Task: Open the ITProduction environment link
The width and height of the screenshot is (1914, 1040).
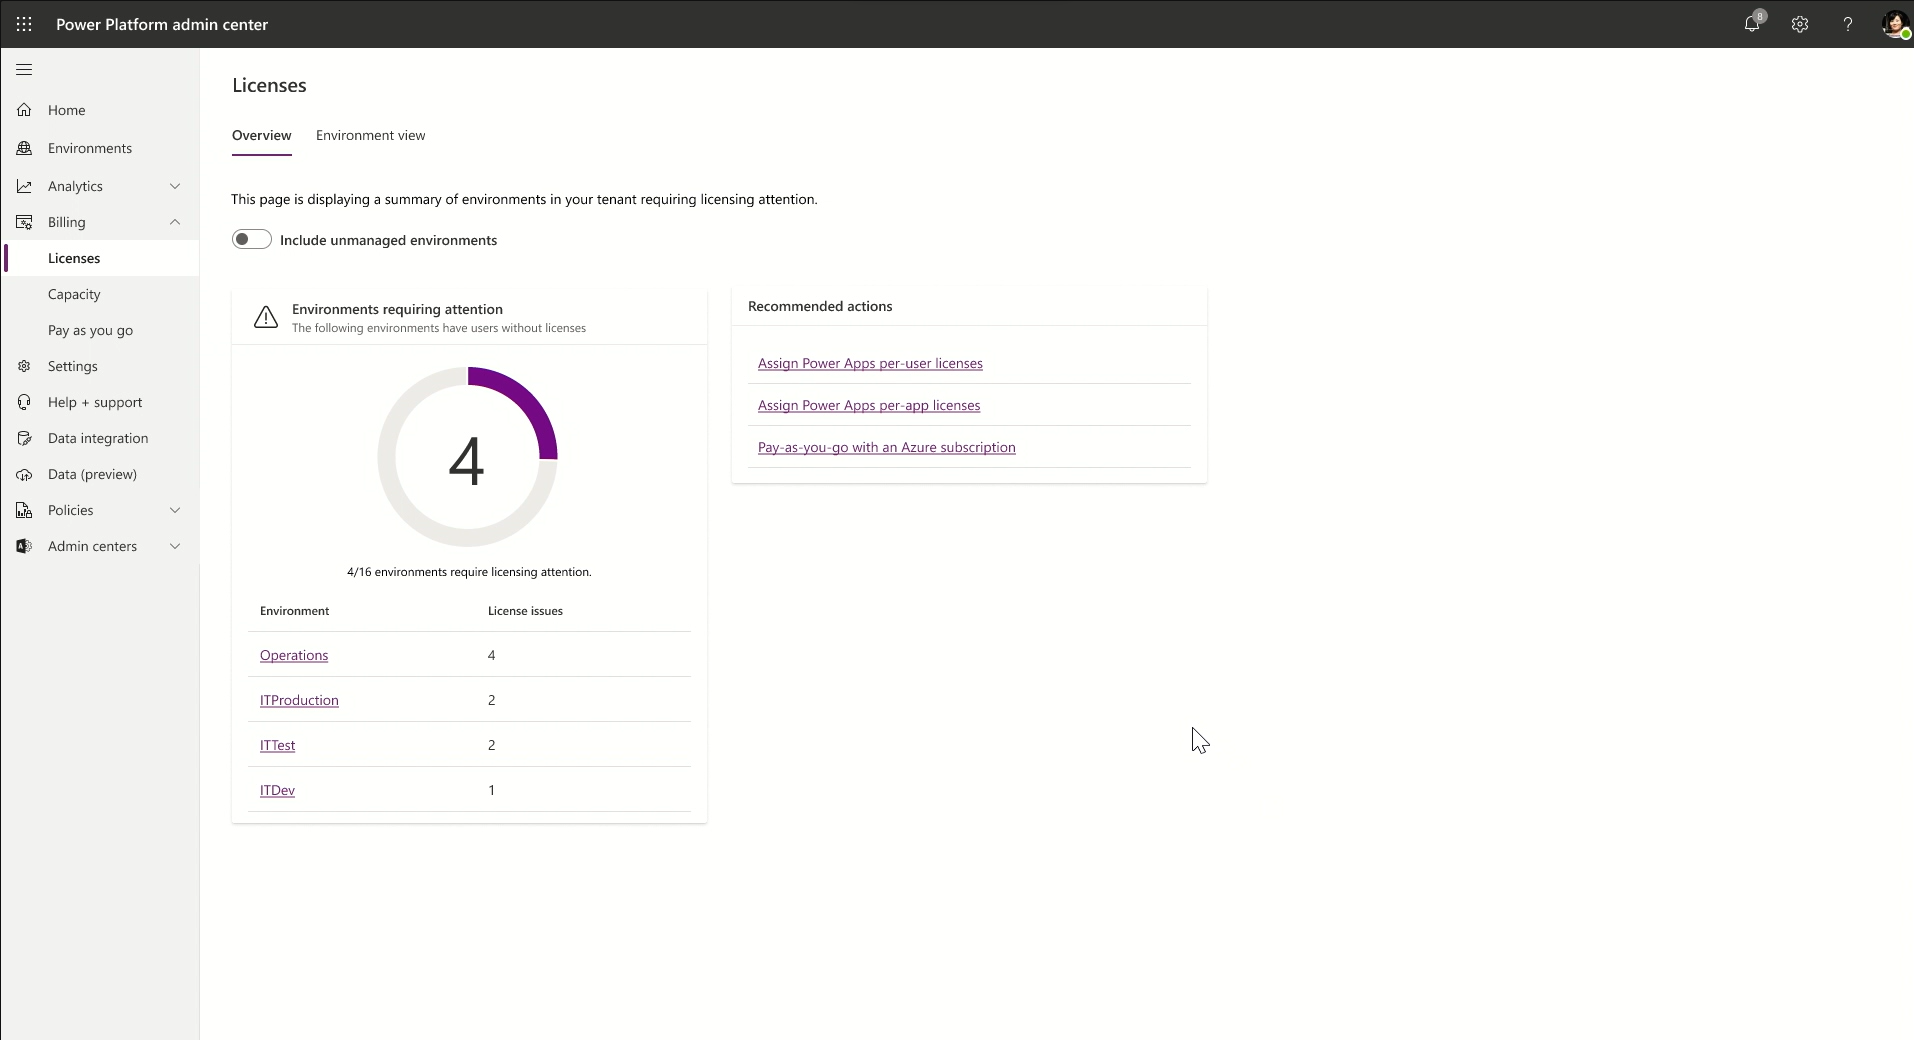Action: pyautogui.click(x=299, y=700)
